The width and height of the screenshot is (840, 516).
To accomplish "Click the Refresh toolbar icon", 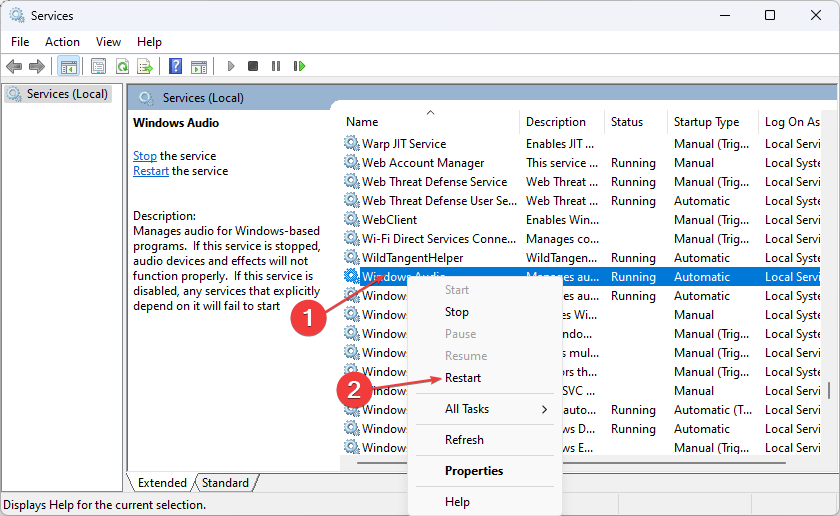I will click(x=122, y=66).
